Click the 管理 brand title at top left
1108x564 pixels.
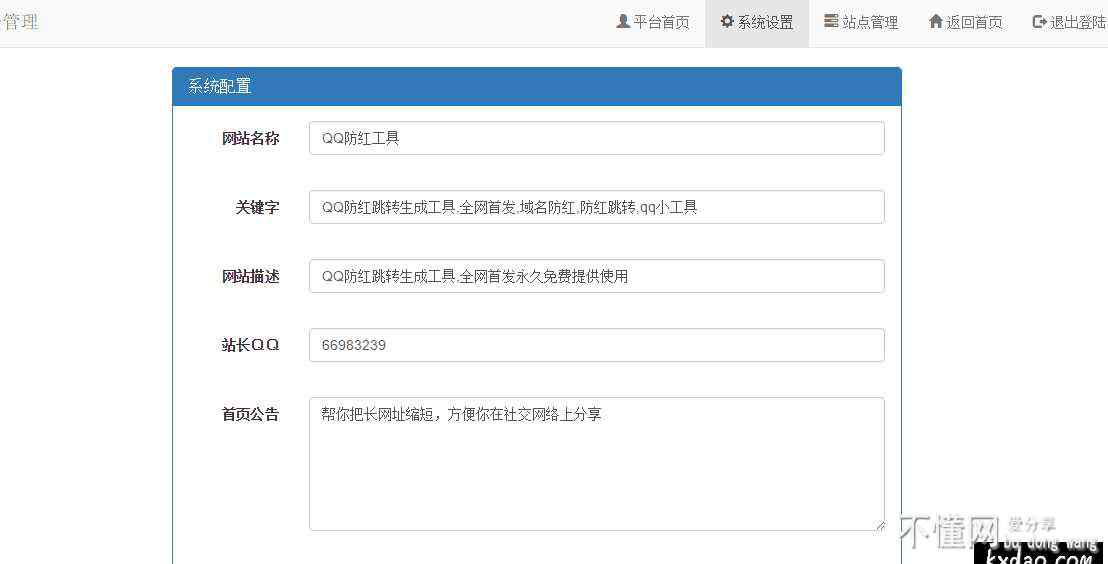point(20,21)
